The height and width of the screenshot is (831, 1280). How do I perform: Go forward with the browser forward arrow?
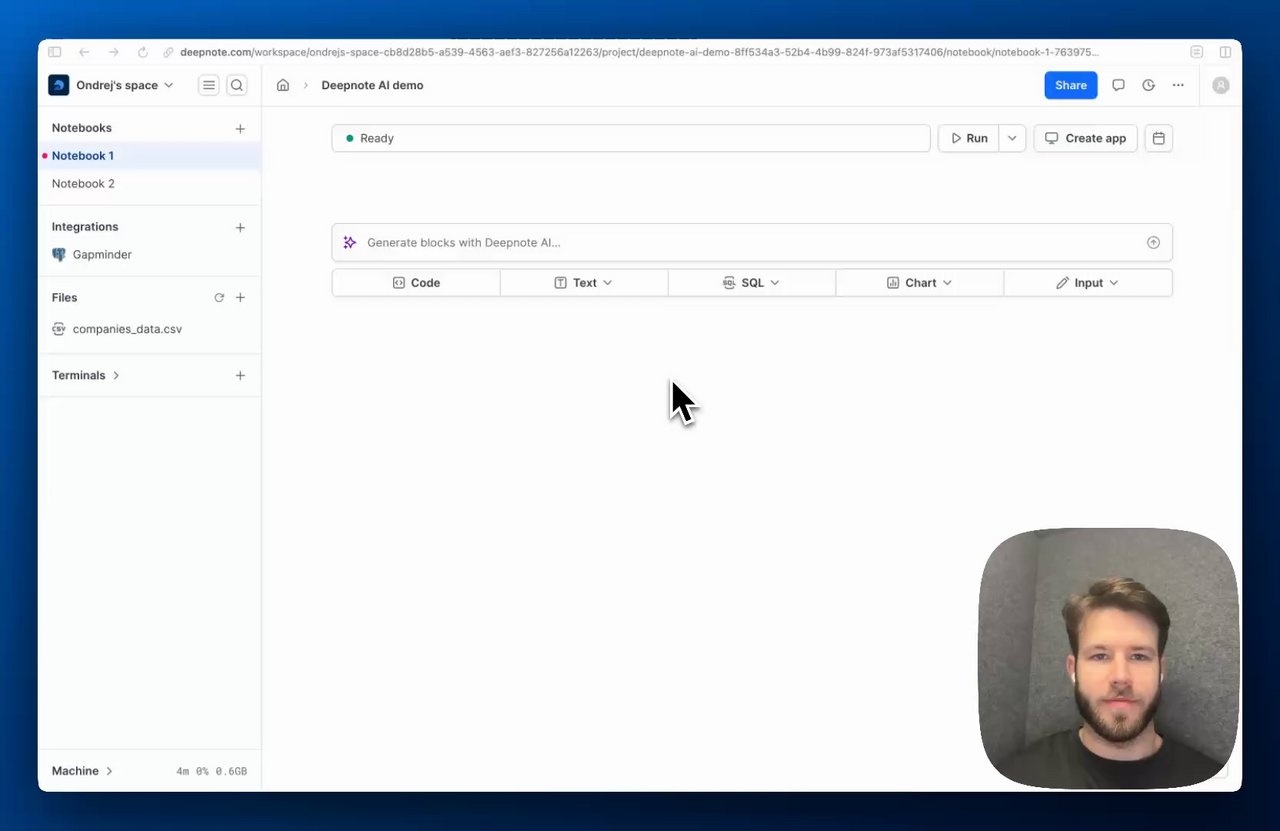(113, 52)
